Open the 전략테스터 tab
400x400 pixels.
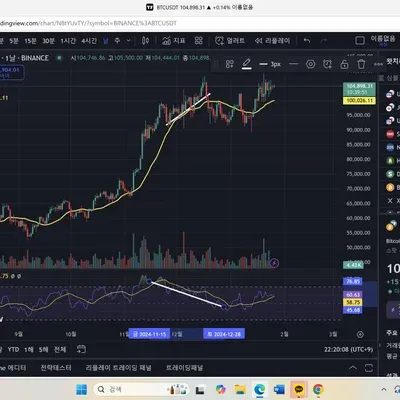[56, 368]
